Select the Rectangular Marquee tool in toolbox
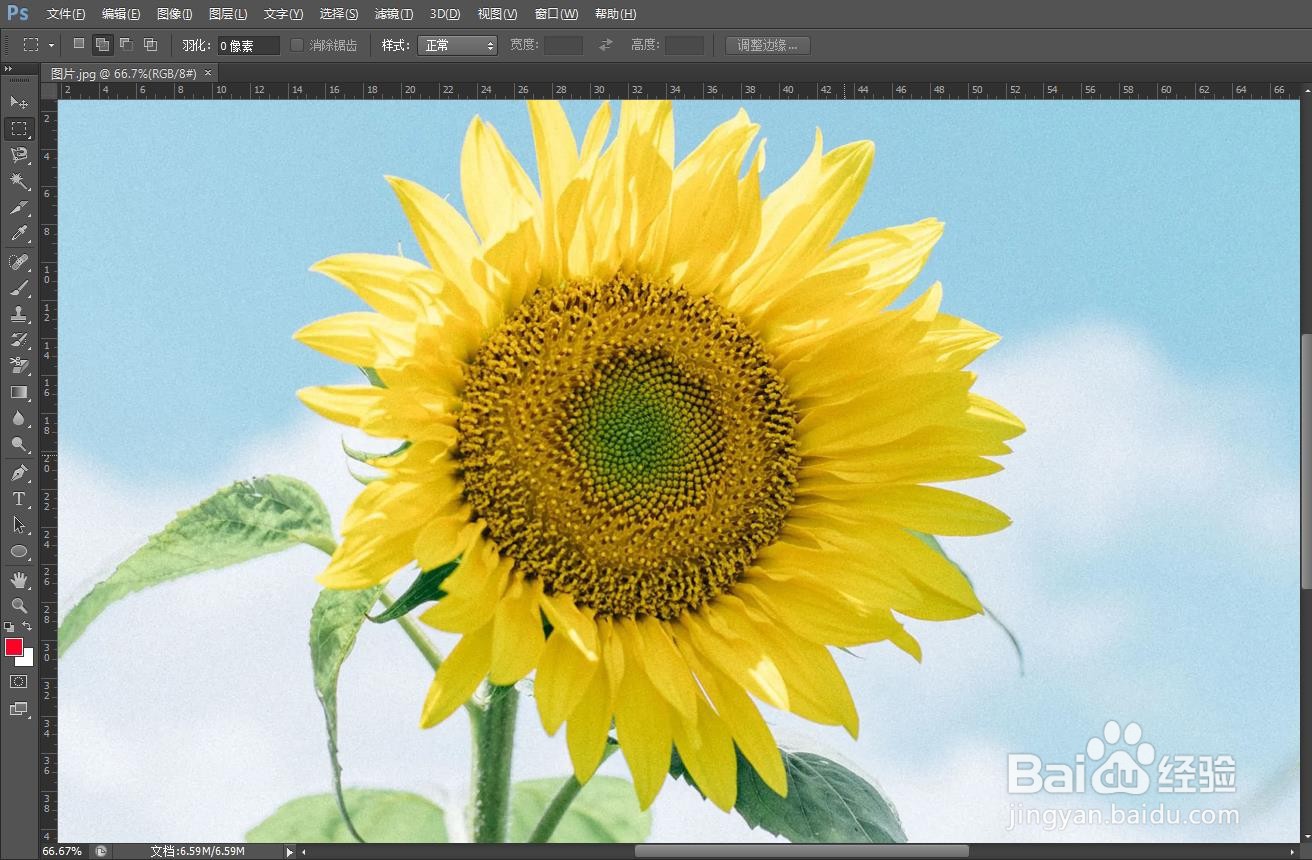The height and width of the screenshot is (860, 1312). (19, 129)
